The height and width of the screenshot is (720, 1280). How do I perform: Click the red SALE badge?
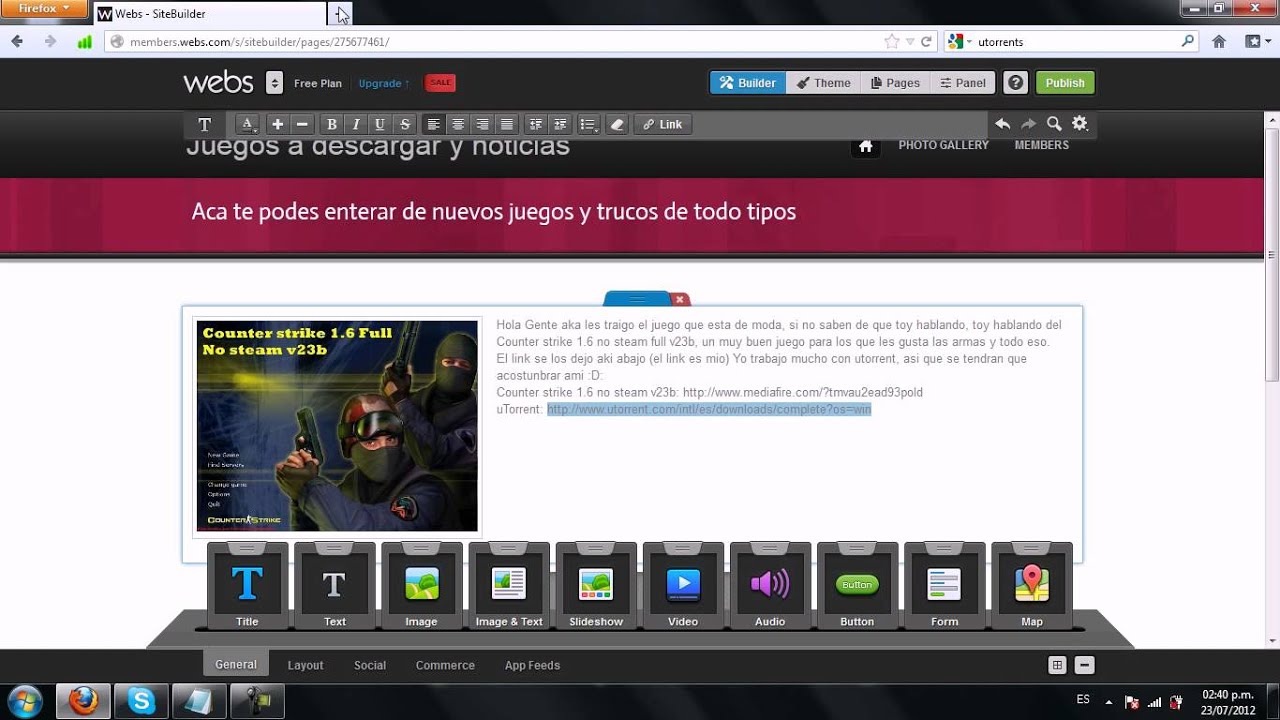[x=440, y=83]
